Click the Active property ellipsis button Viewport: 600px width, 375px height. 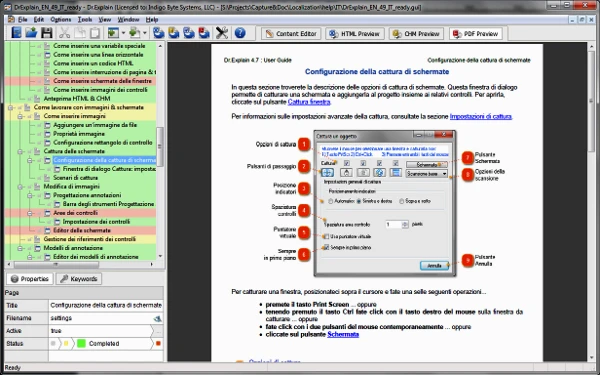point(158,331)
